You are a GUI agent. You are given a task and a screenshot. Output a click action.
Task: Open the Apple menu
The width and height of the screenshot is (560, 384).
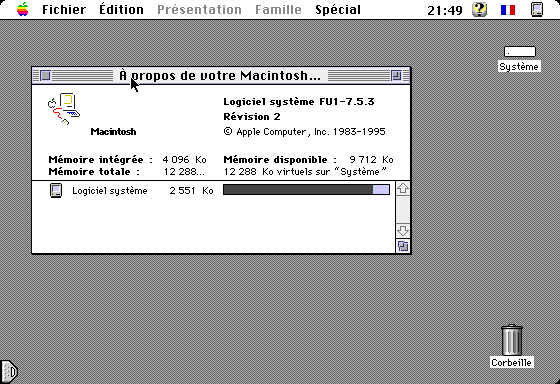pos(22,9)
